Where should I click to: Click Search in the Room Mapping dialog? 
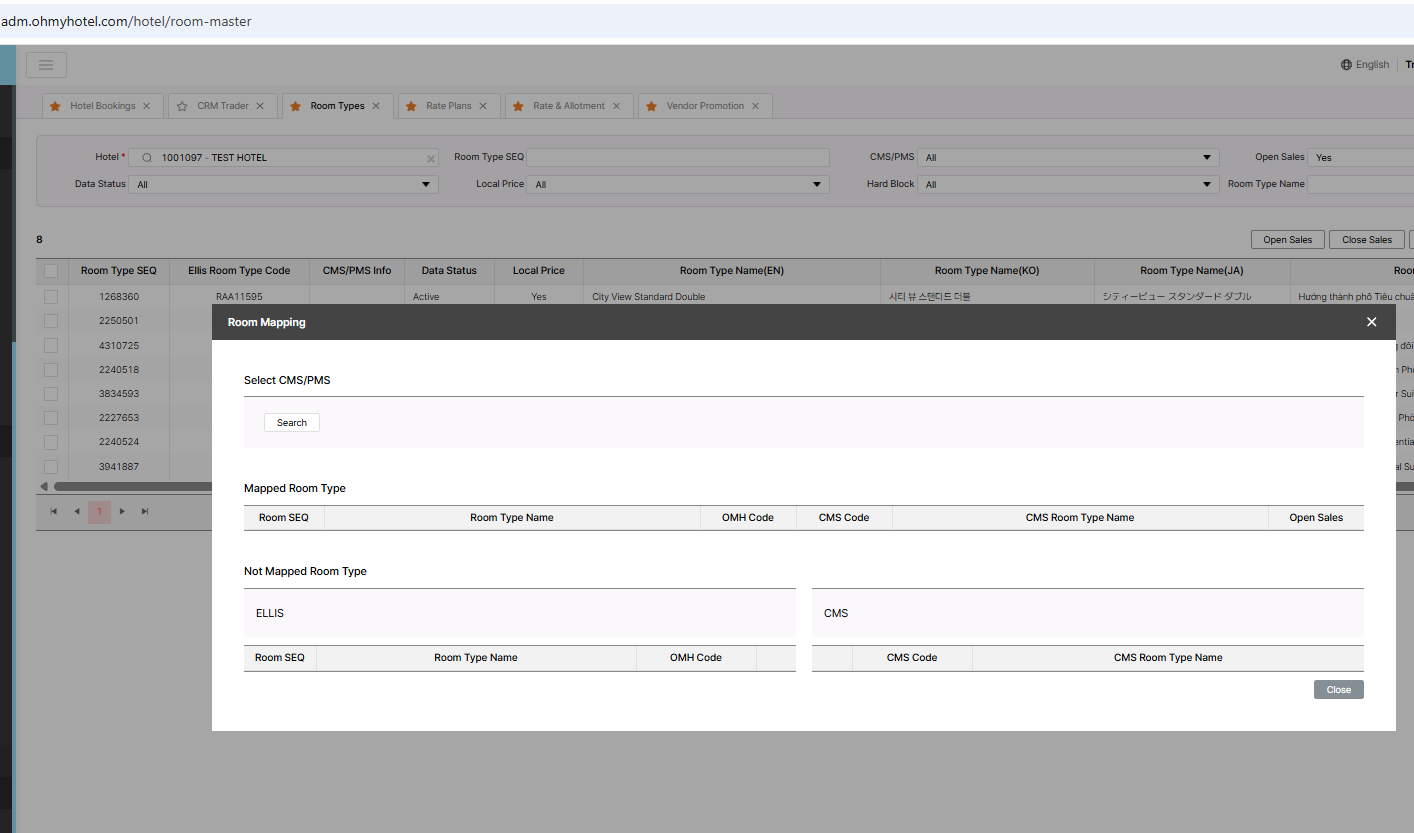pos(292,423)
